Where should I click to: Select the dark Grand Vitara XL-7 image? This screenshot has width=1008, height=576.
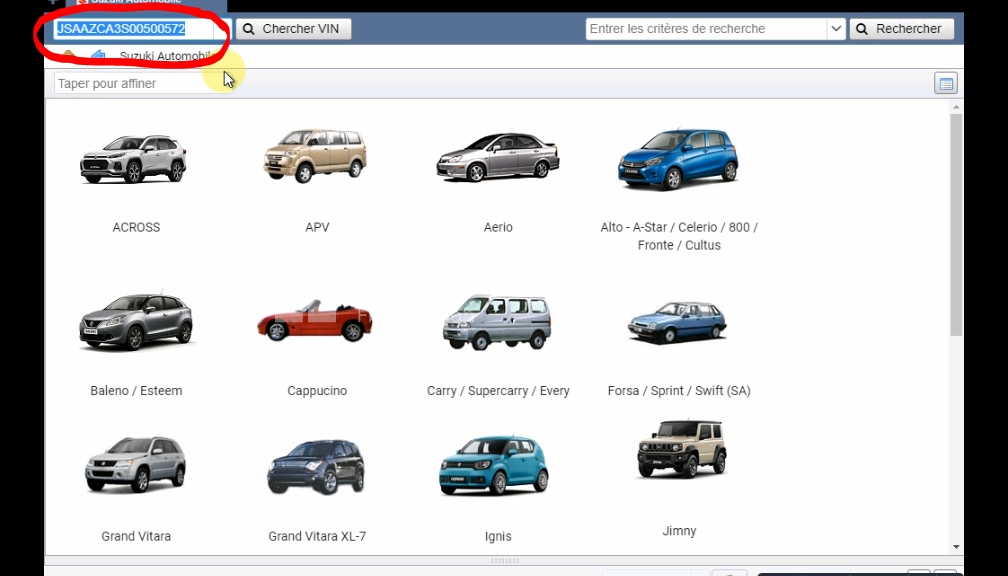(316, 467)
